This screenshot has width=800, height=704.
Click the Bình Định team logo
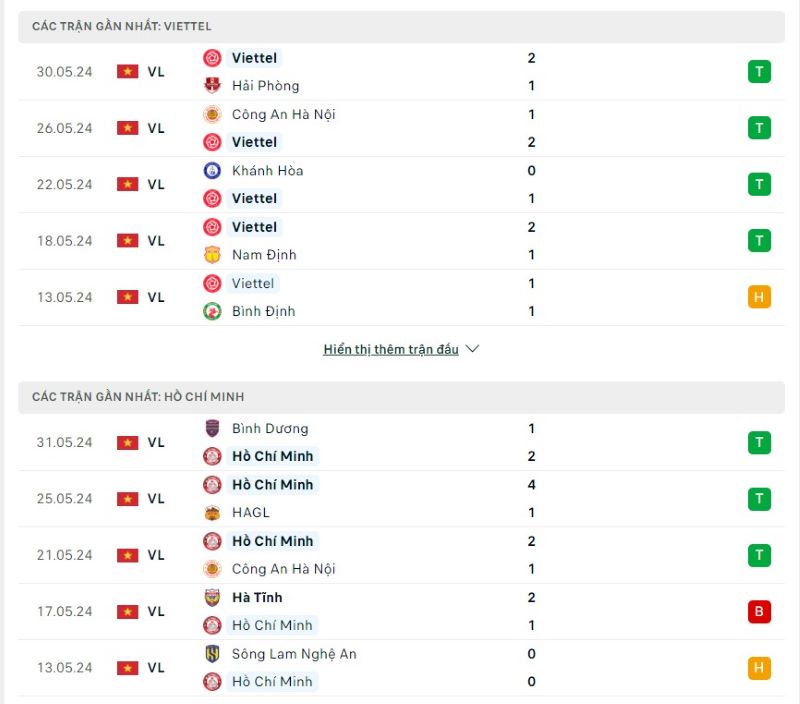pos(212,311)
